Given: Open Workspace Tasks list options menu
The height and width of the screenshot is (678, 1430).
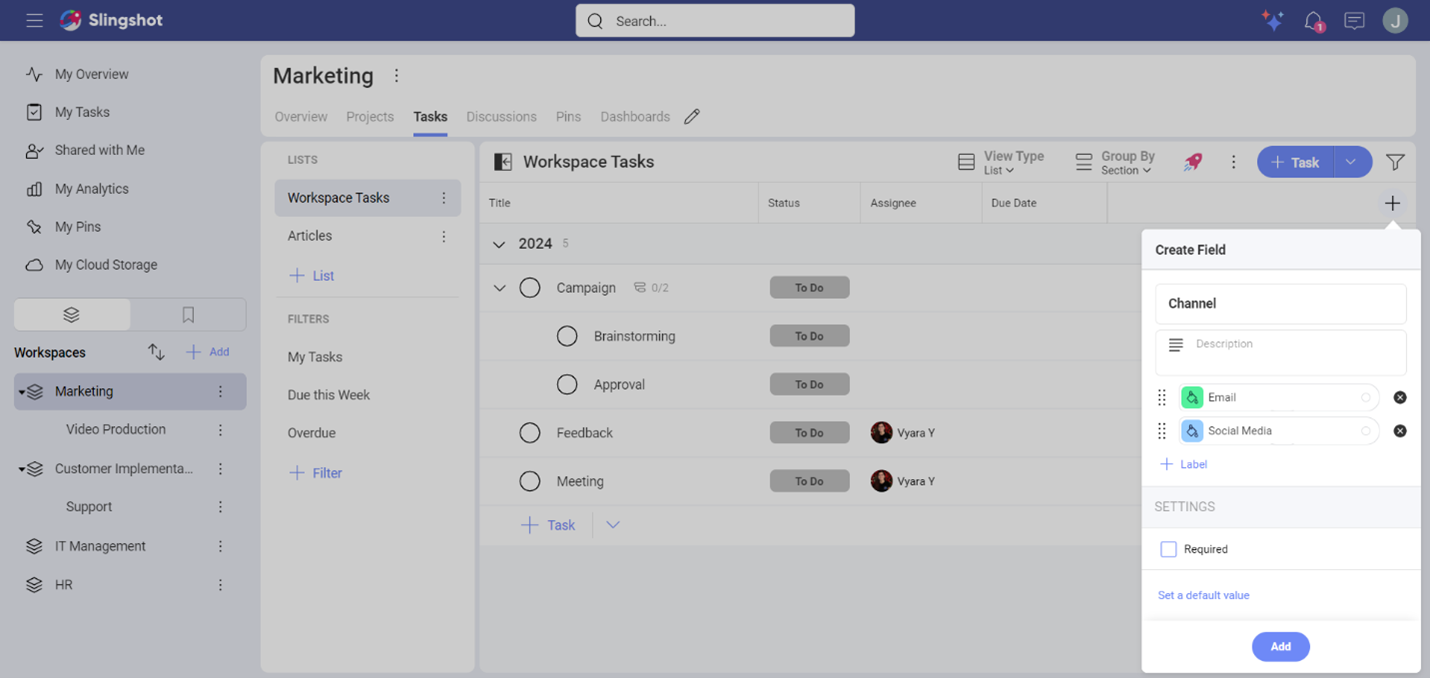Looking at the screenshot, I should pyautogui.click(x=444, y=198).
